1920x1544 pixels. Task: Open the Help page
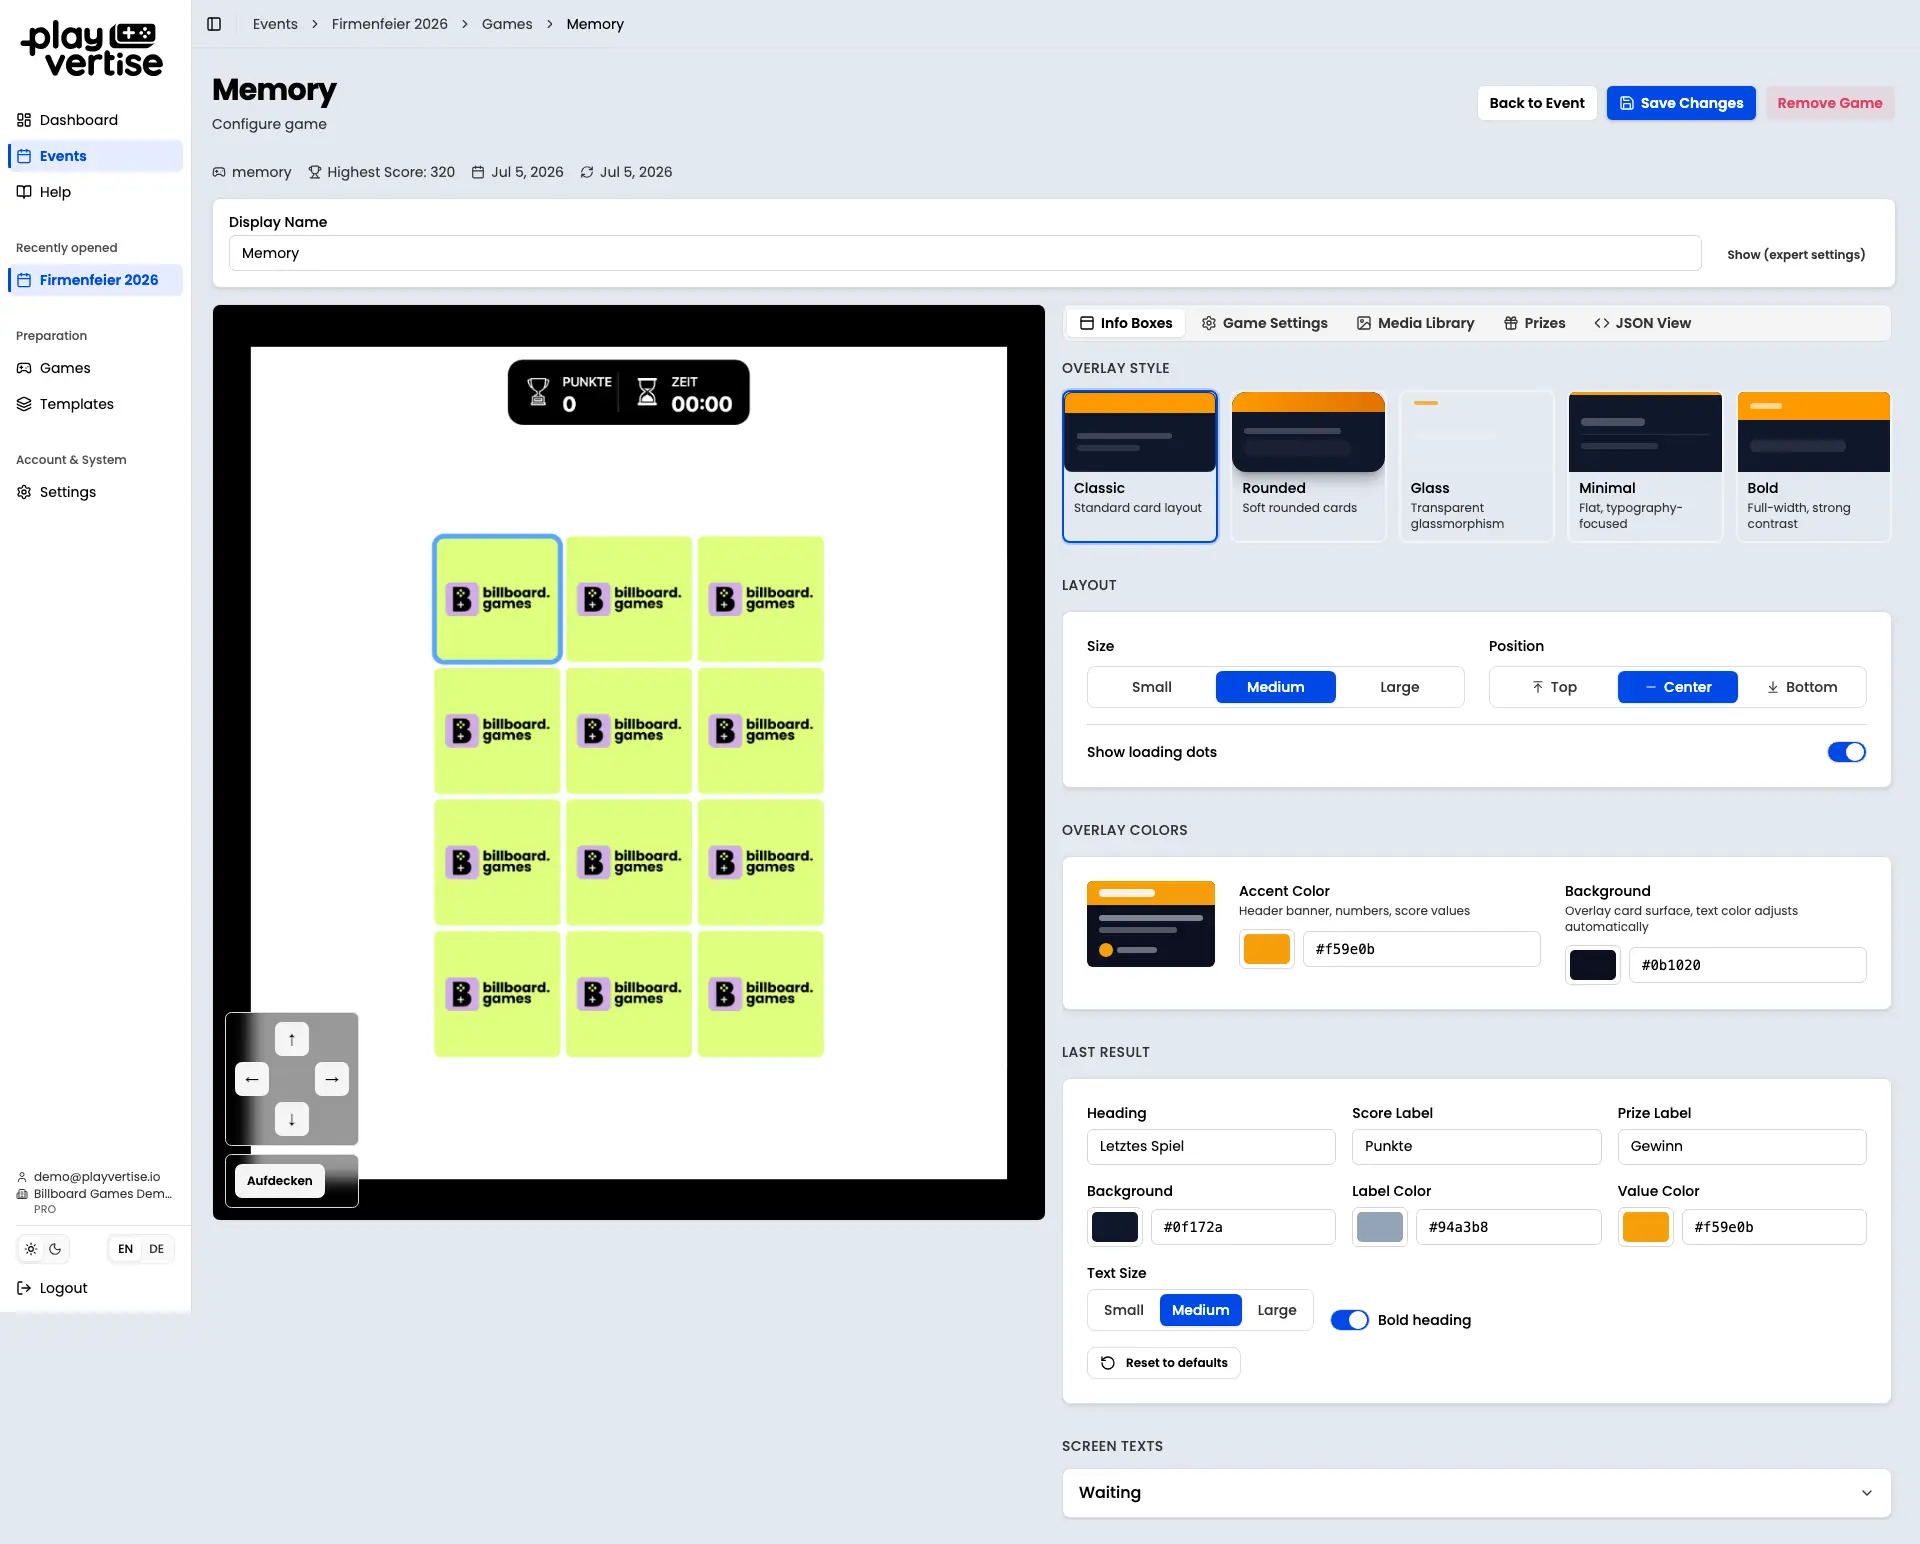[96, 192]
